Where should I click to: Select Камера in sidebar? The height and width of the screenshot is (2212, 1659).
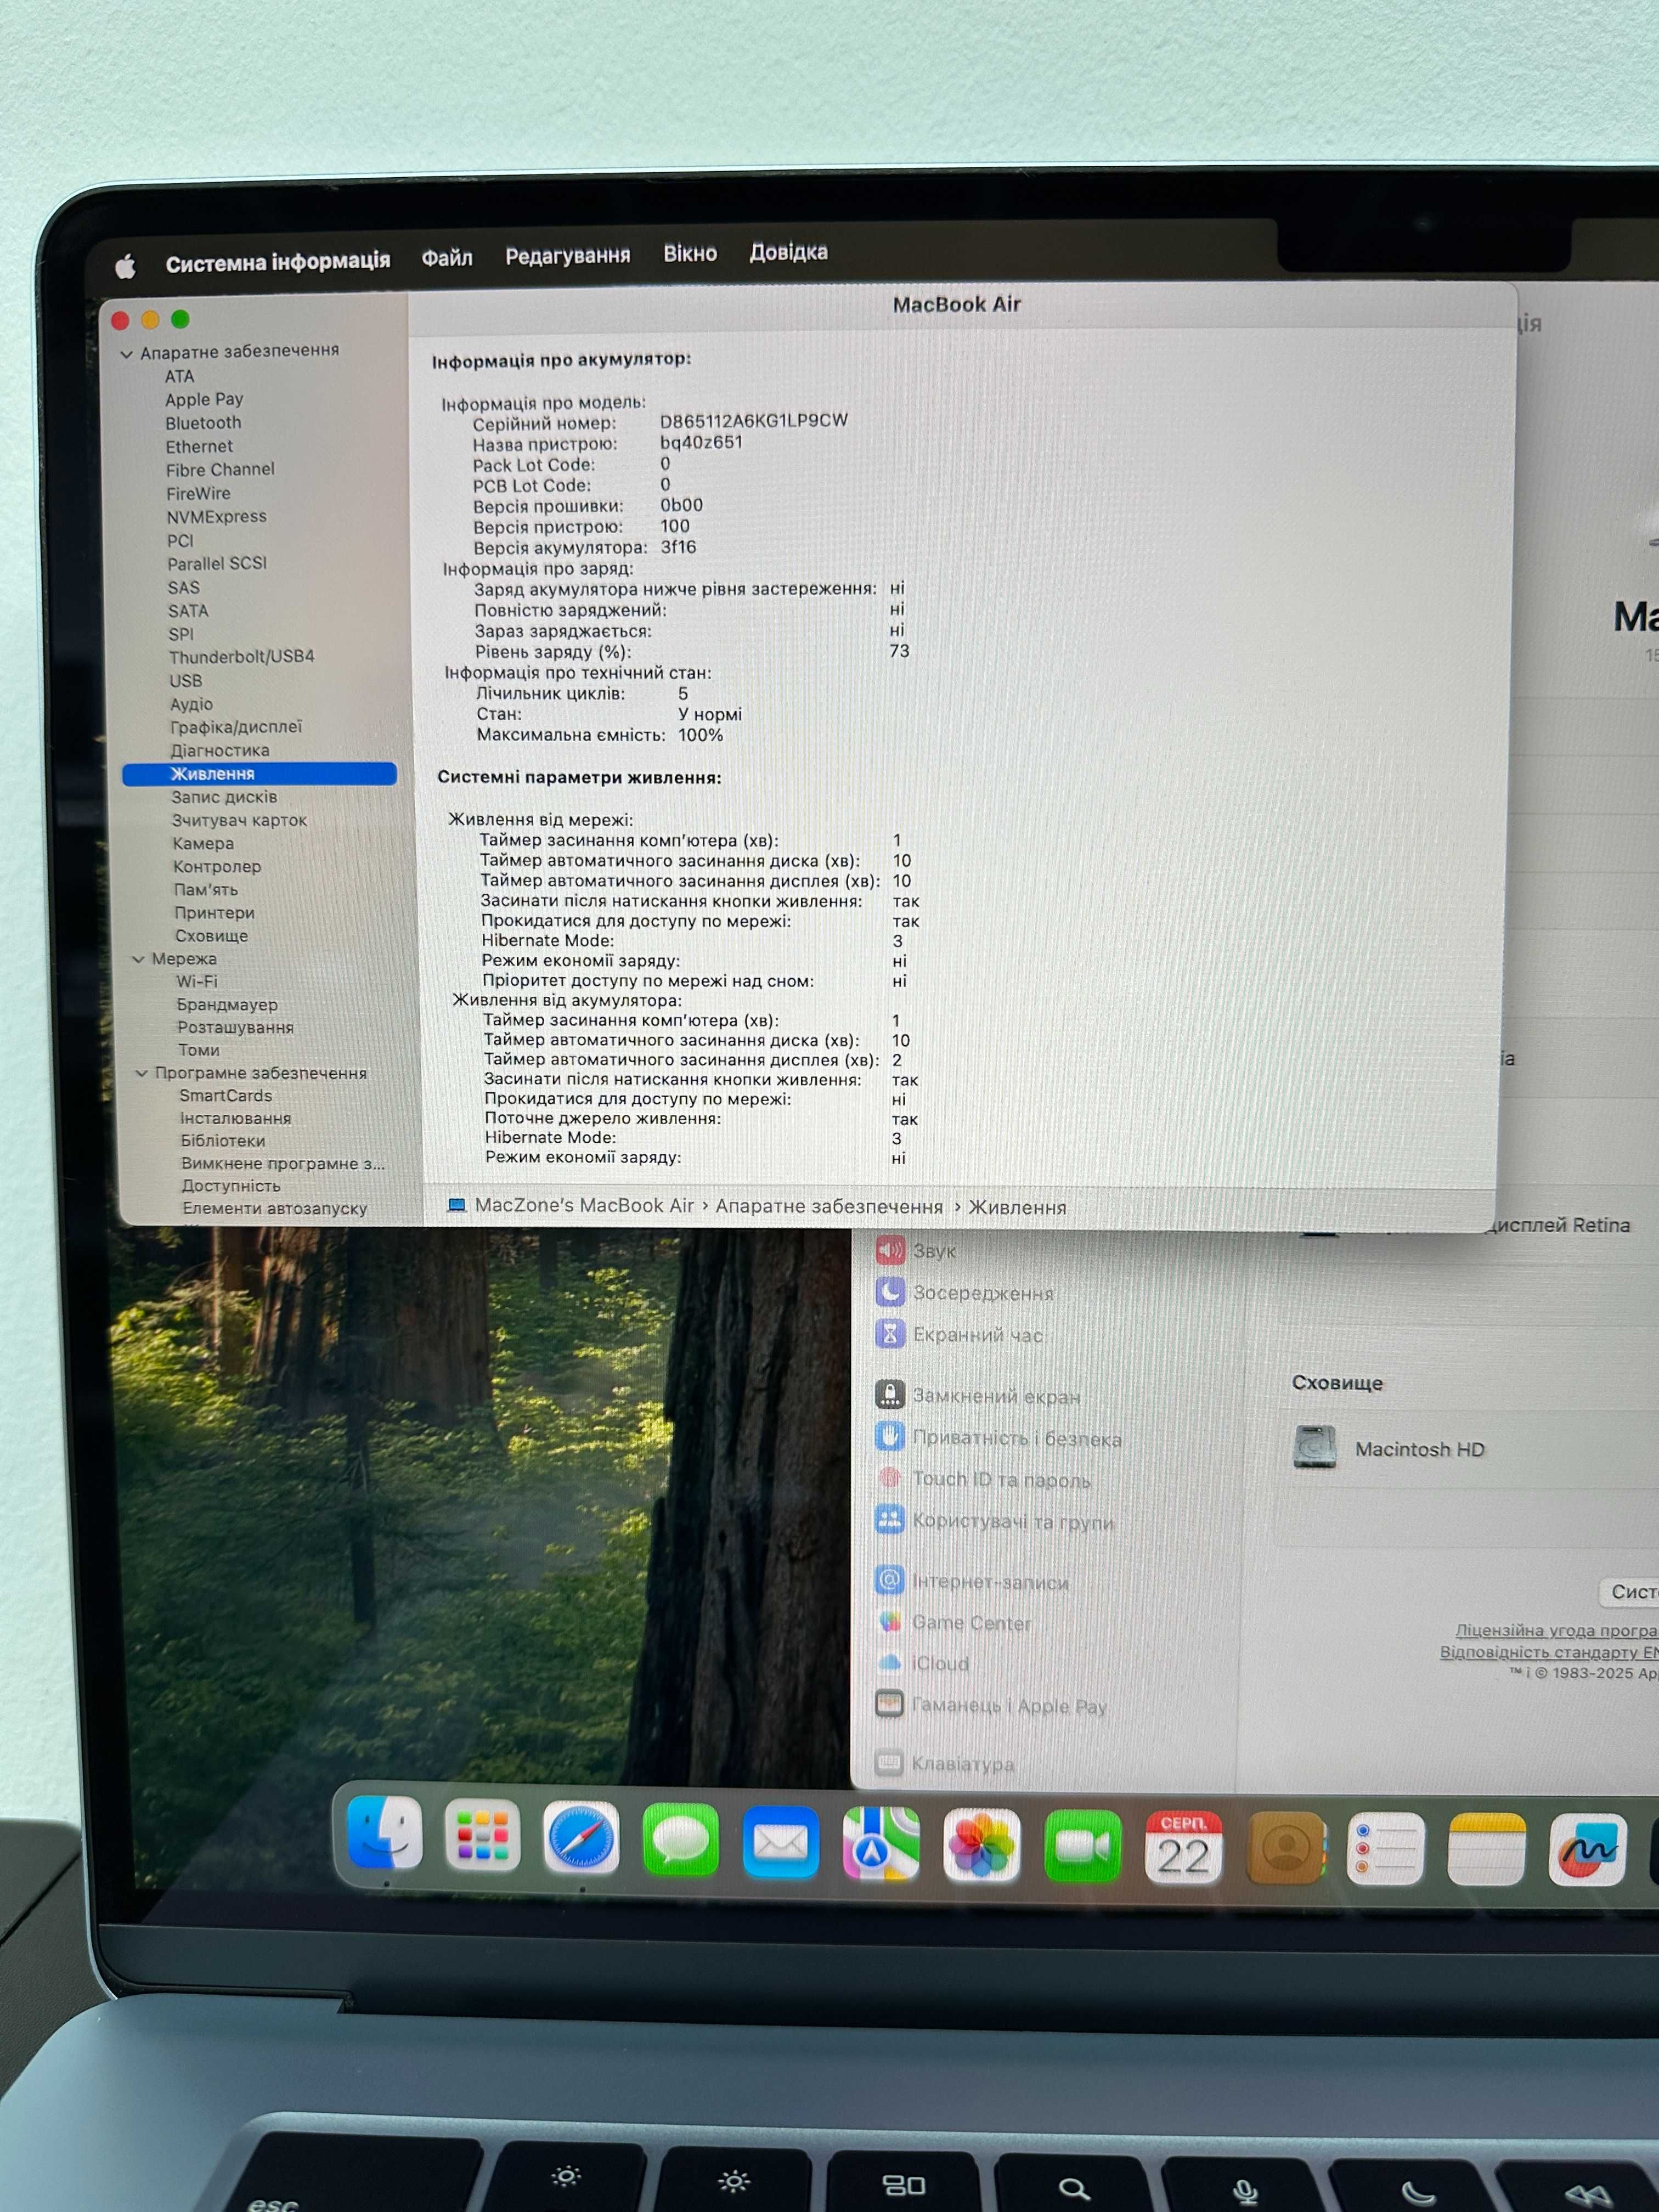pos(203,844)
